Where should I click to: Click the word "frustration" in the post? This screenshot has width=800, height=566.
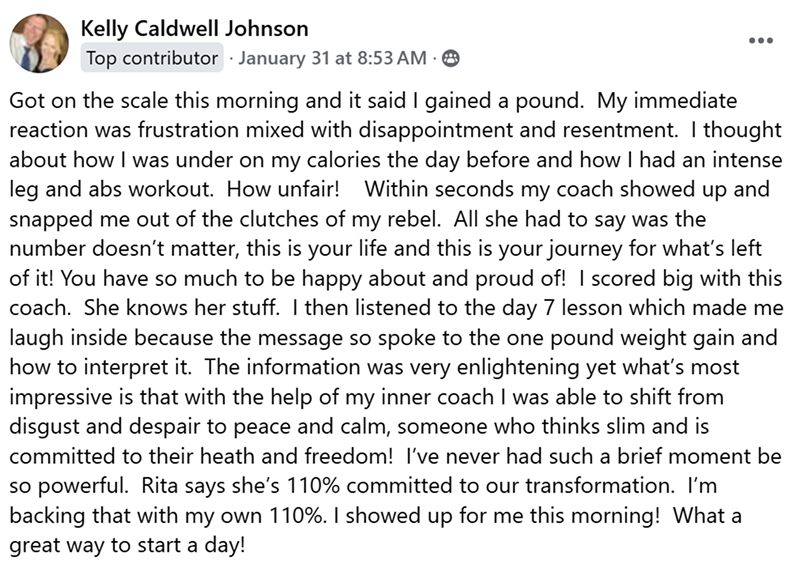click(x=188, y=130)
